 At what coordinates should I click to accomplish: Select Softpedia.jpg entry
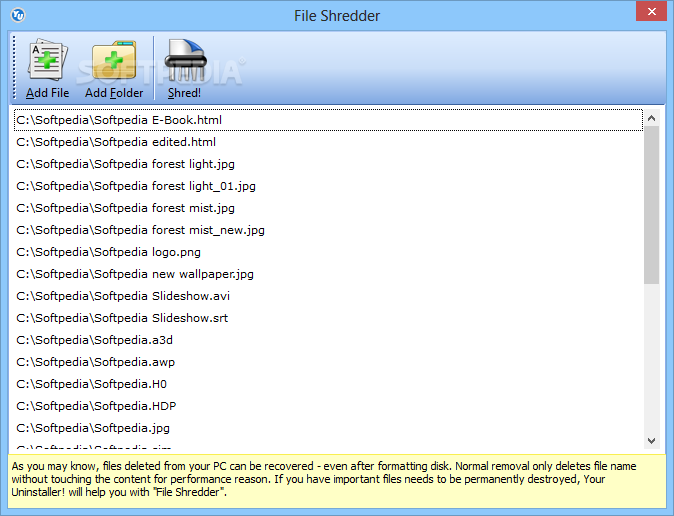(328, 428)
